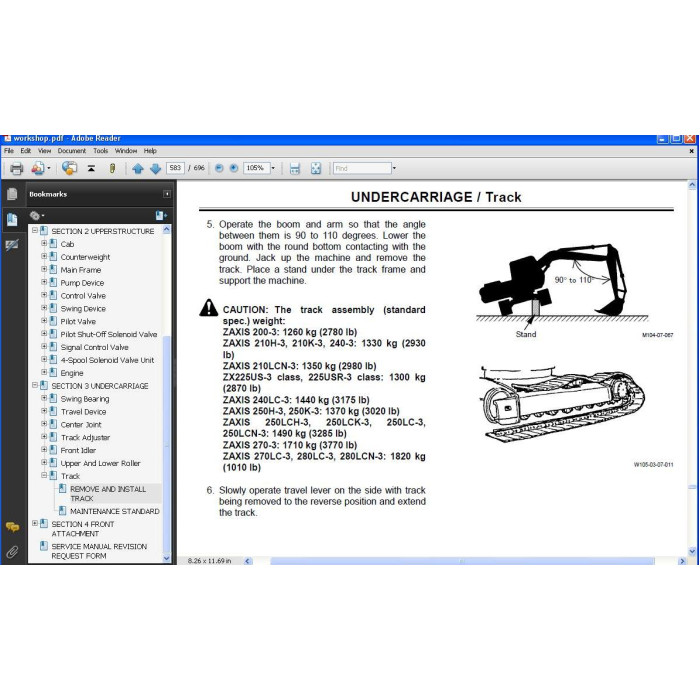Click the Find text box

coord(362,168)
